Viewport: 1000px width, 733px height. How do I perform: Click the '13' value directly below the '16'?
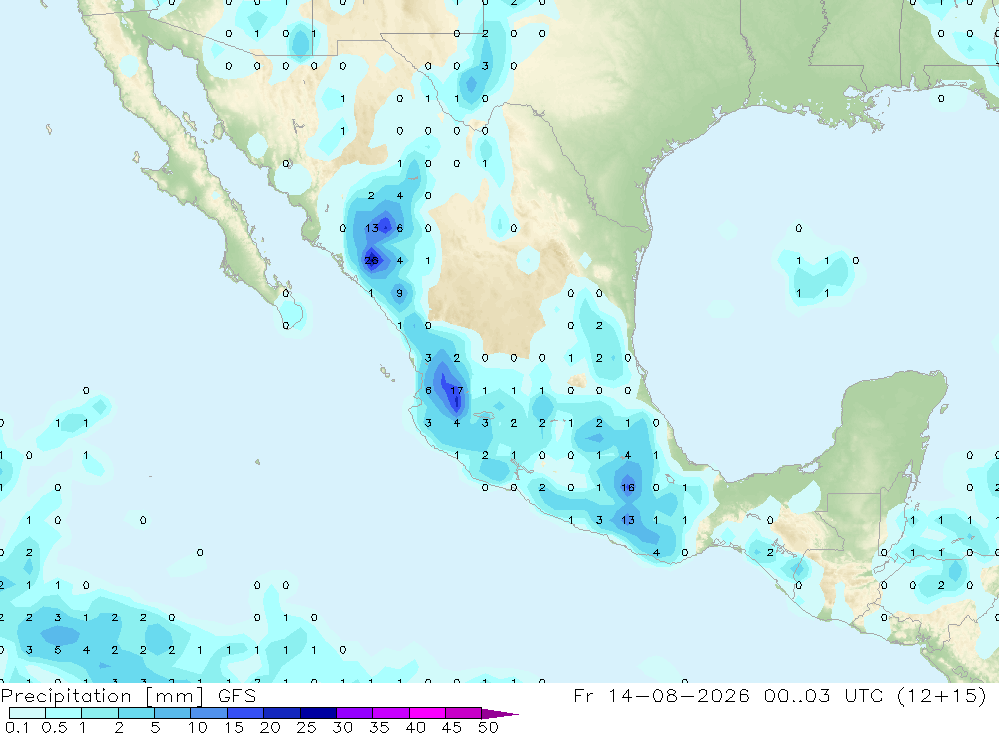tap(628, 520)
